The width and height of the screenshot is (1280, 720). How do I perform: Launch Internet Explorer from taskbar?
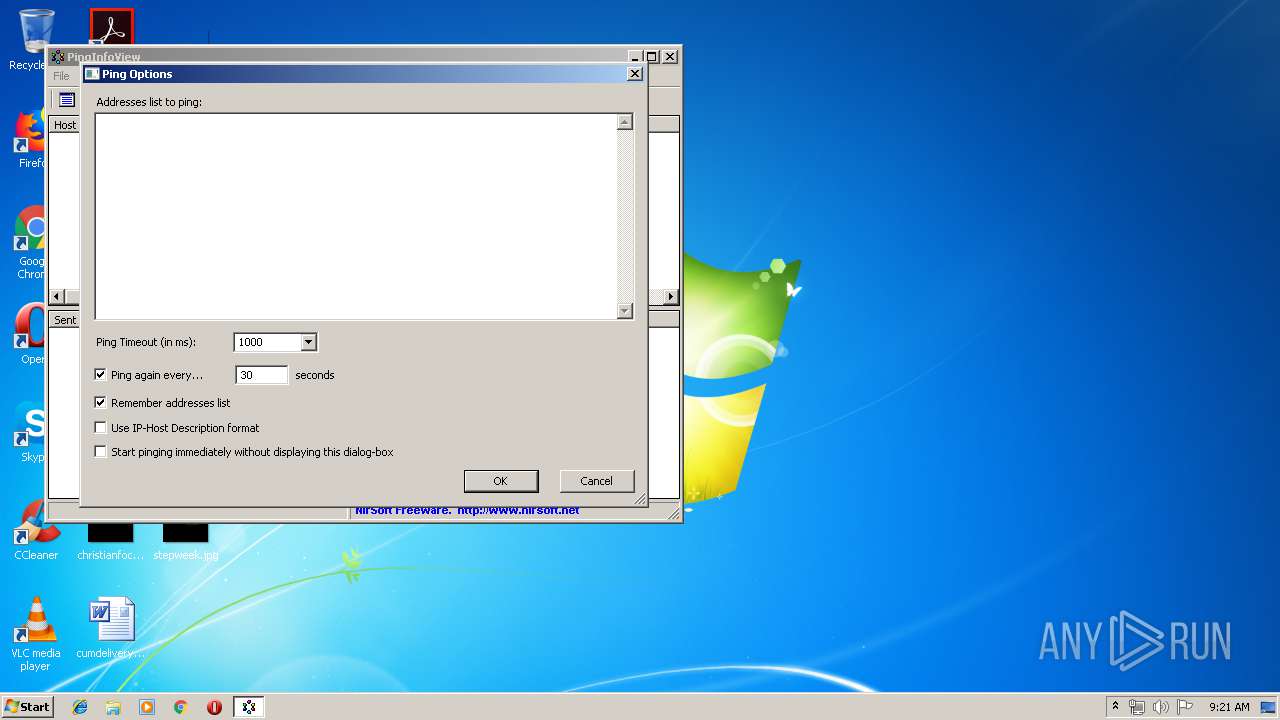coord(80,707)
